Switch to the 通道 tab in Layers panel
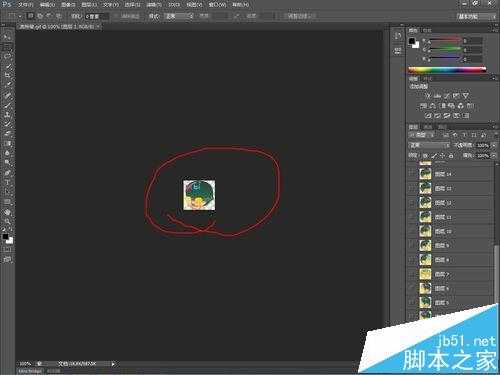 click(428, 127)
